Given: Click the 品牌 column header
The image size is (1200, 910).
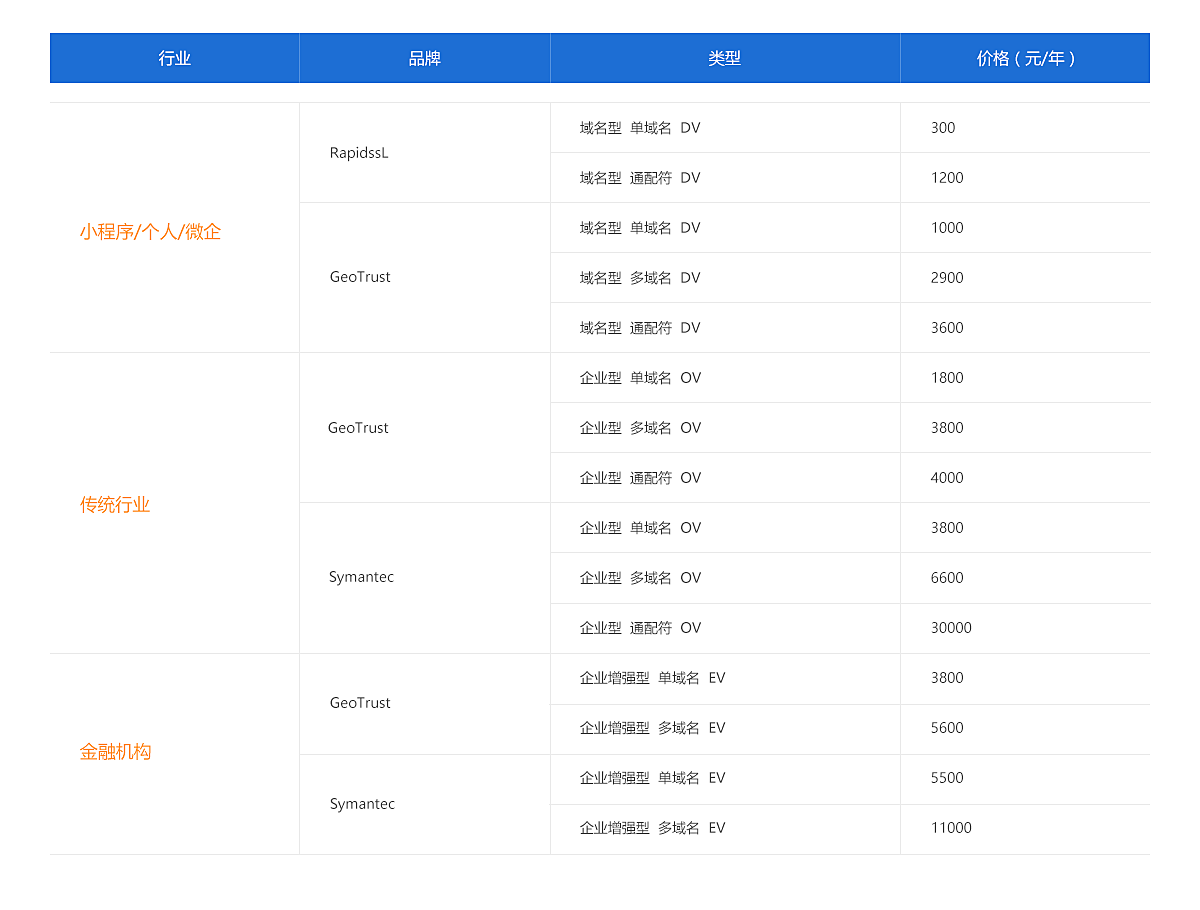Looking at the screenshot, I should (425, 58).
